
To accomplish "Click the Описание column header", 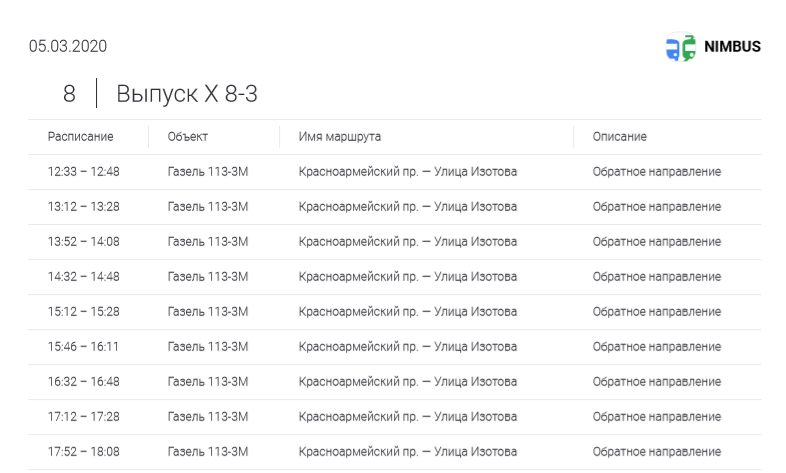I will (620, 137).
